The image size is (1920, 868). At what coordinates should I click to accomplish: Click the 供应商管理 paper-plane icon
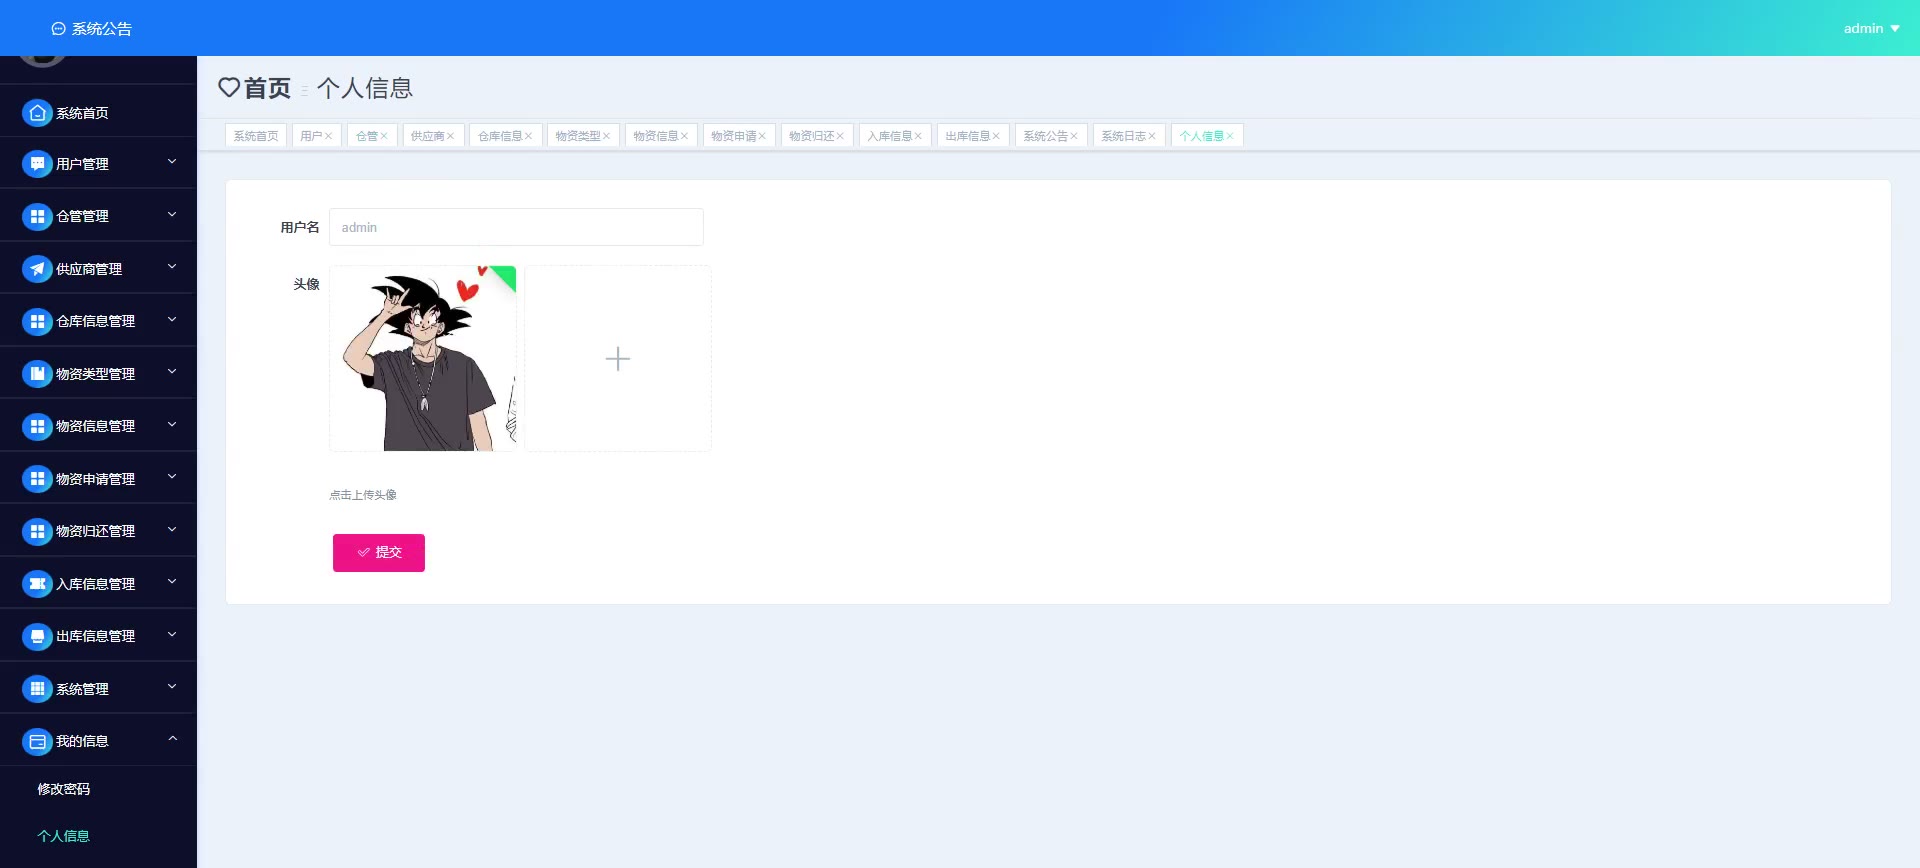37,269
